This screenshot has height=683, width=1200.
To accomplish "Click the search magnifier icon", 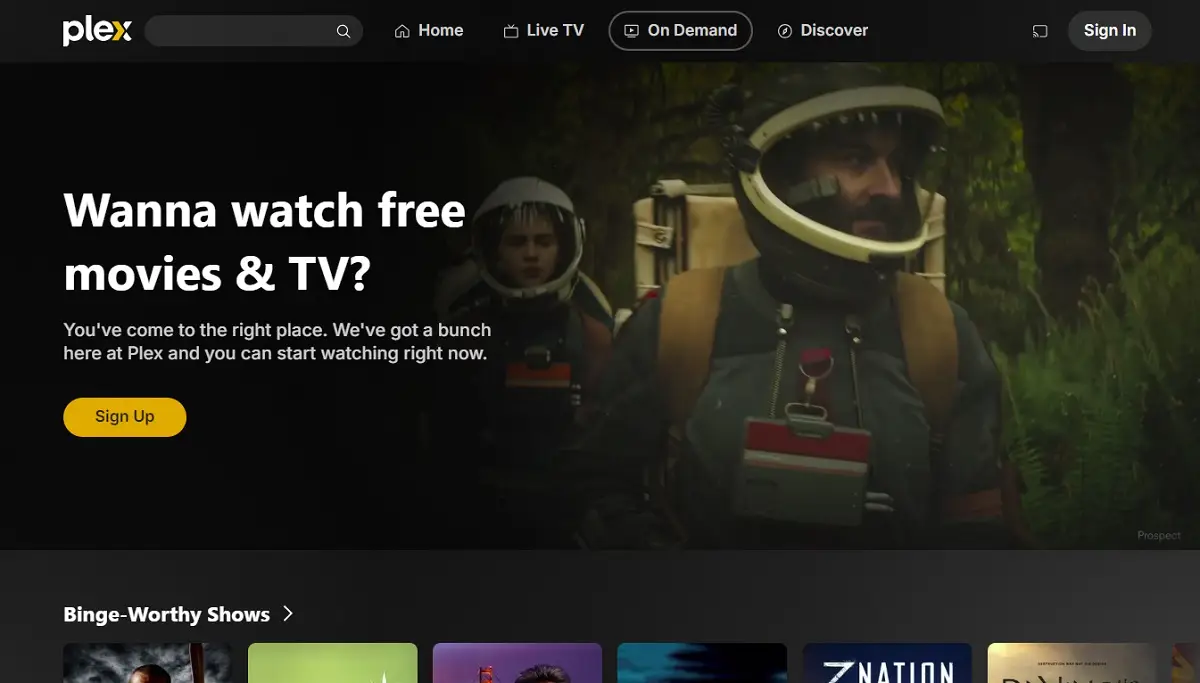I will pos(343,31).
